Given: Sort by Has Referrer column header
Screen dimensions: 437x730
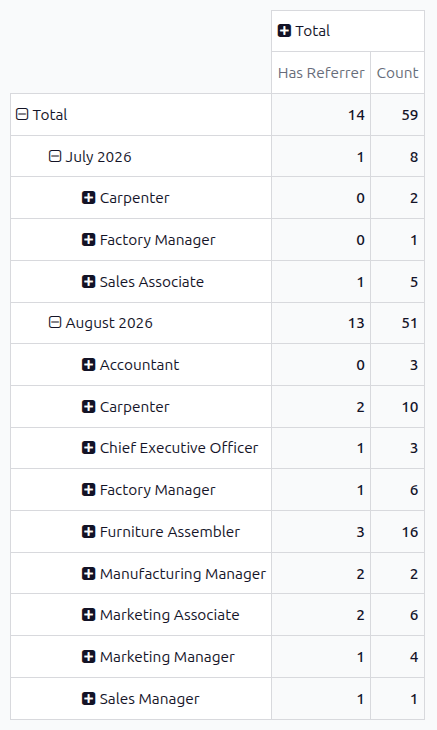Looking at the screenshot, I should 321,73.
